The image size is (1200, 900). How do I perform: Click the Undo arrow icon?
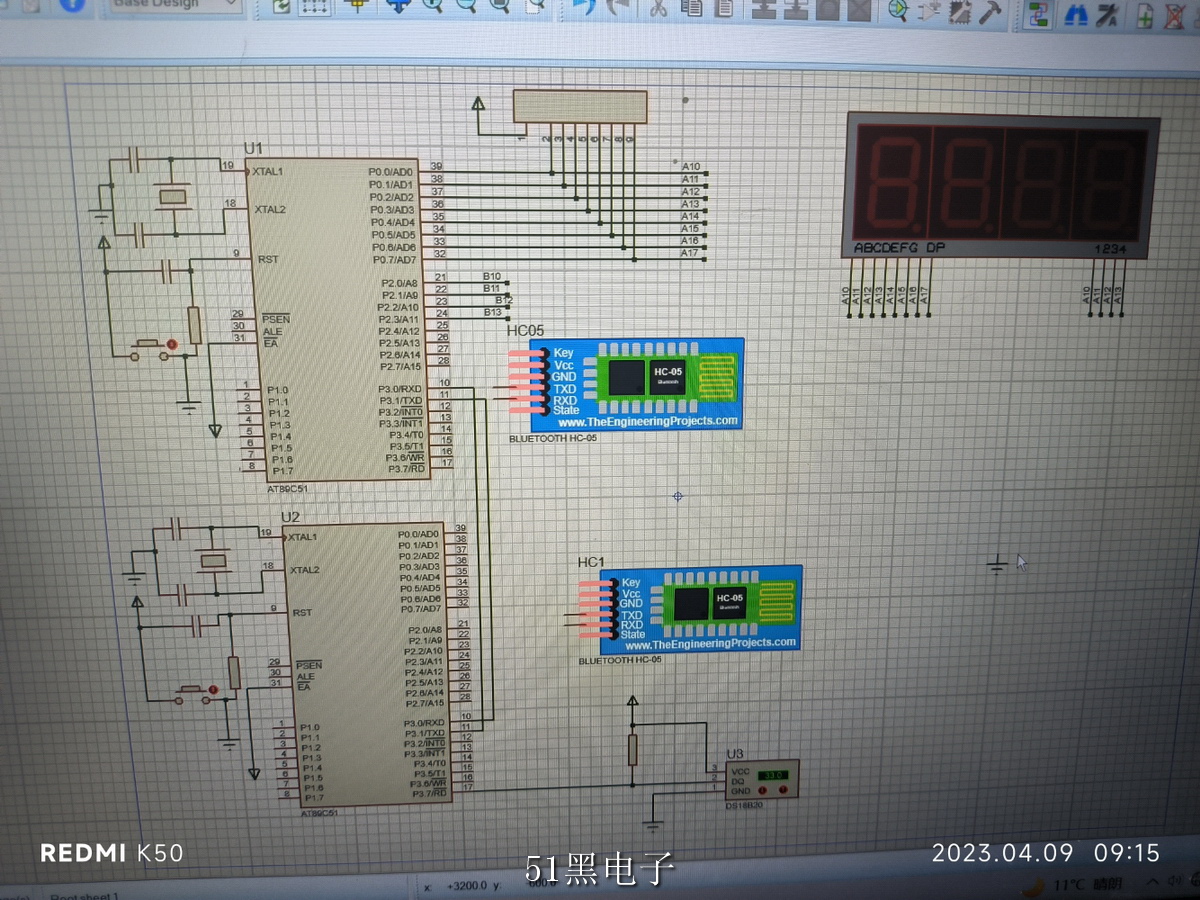point(583,8)
